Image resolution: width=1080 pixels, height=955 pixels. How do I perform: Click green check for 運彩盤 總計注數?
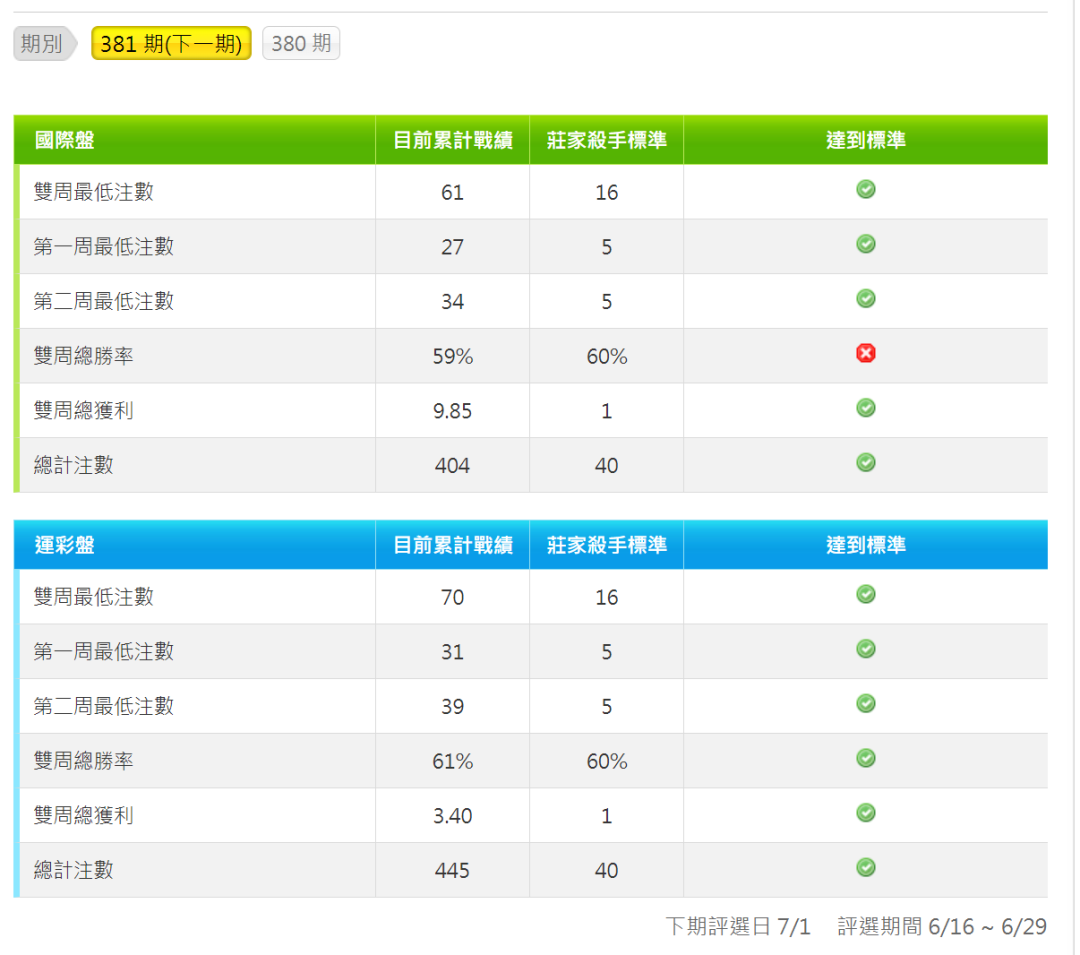click(x=866, y=868)
